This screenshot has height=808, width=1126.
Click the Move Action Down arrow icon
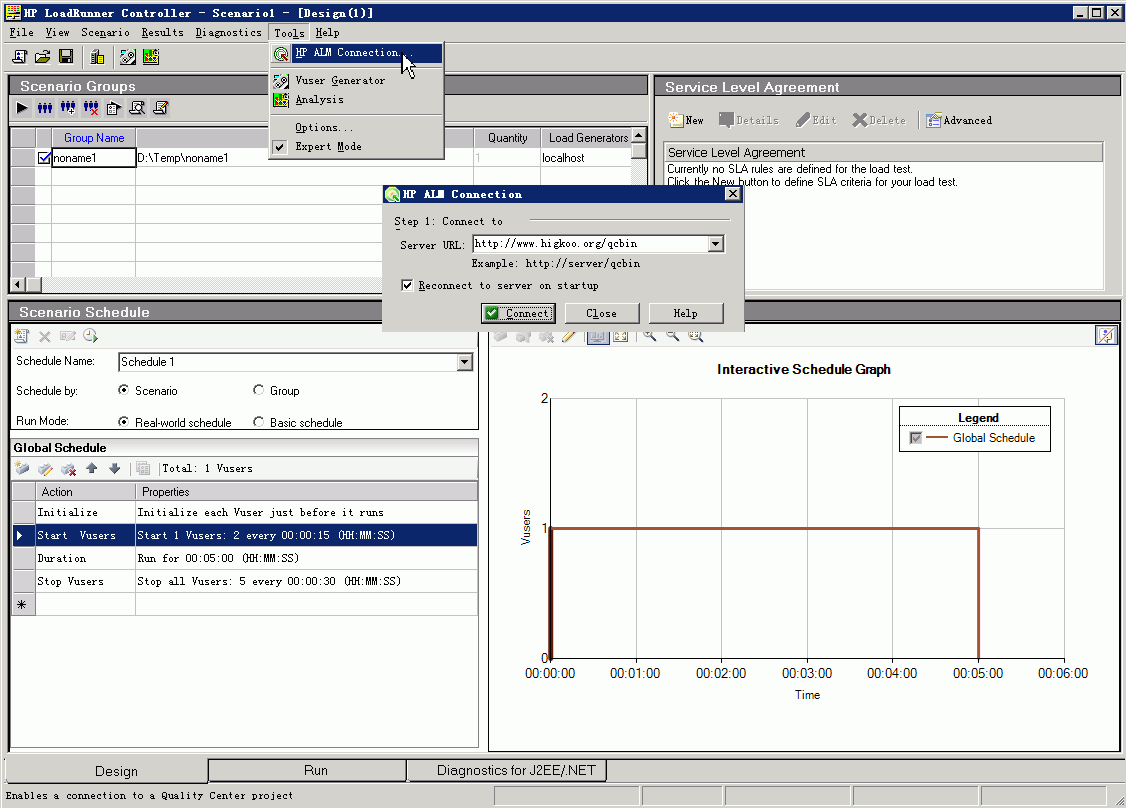pyautogui.click(x=114, y=468)
